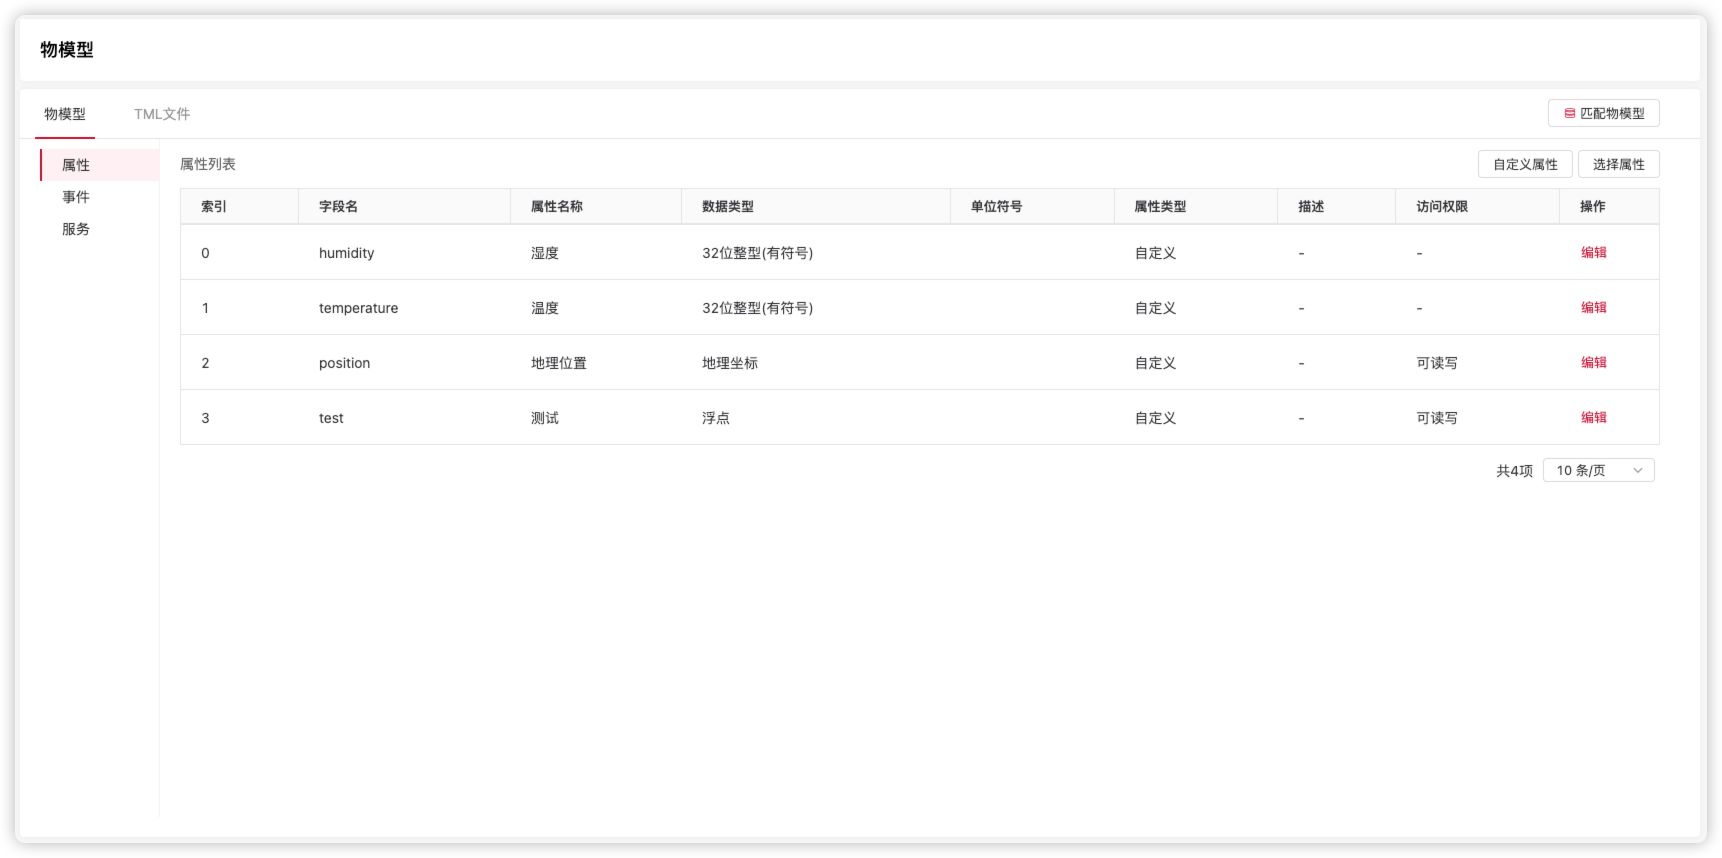Select the 物模型 tab
The width and height of the screenshot is (1722, 858).
(65, 114)
